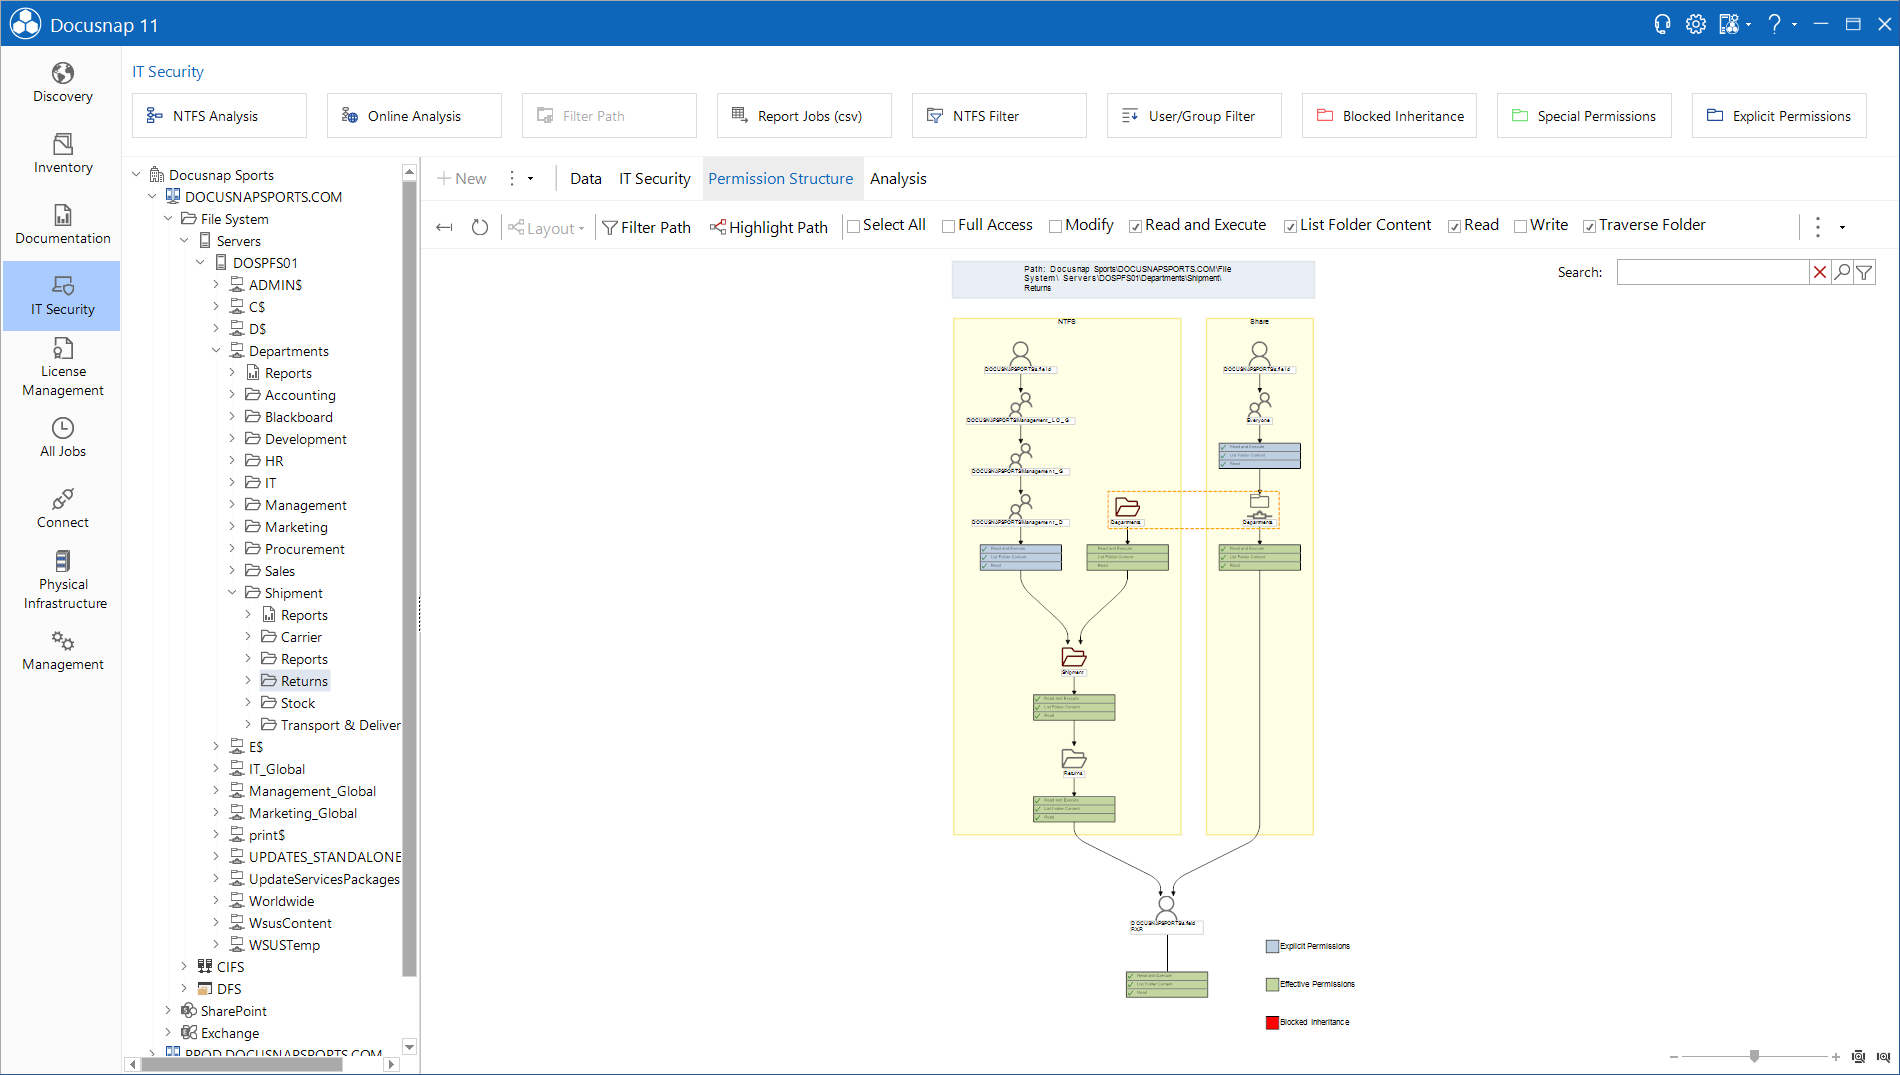Click the zoom in plus icon
Viewport: 1900px width, 1075px height.
pos(1836,1056)
